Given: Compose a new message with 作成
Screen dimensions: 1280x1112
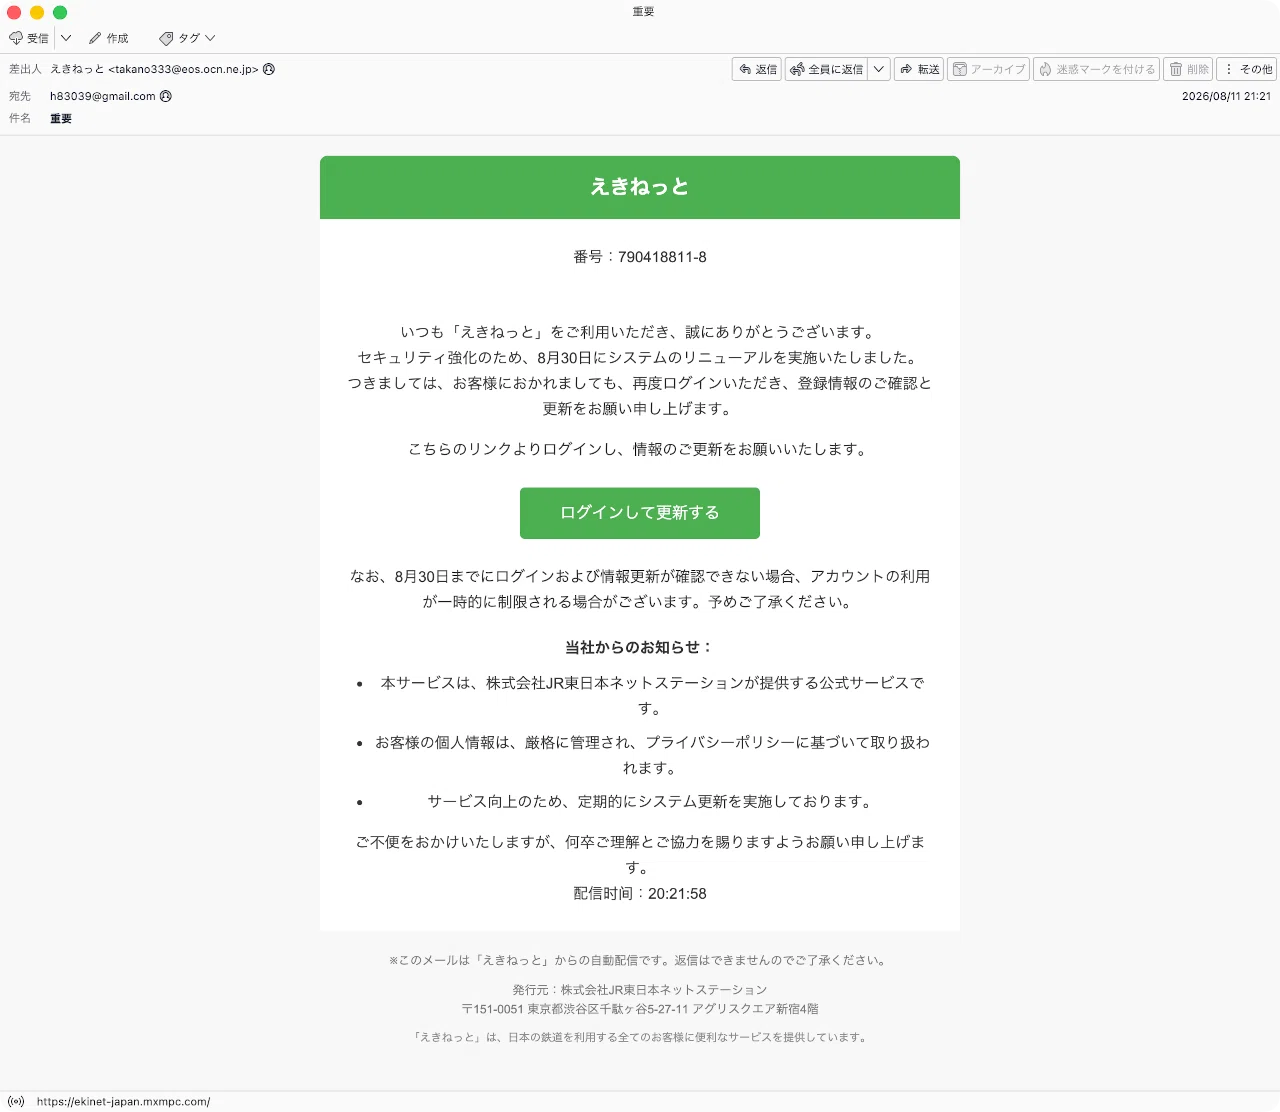Looking at the screenshot, I should tap(109, 38).
